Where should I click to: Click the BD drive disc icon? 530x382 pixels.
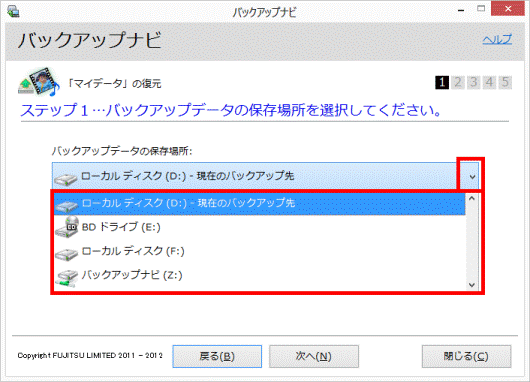[x=67, y=227]
